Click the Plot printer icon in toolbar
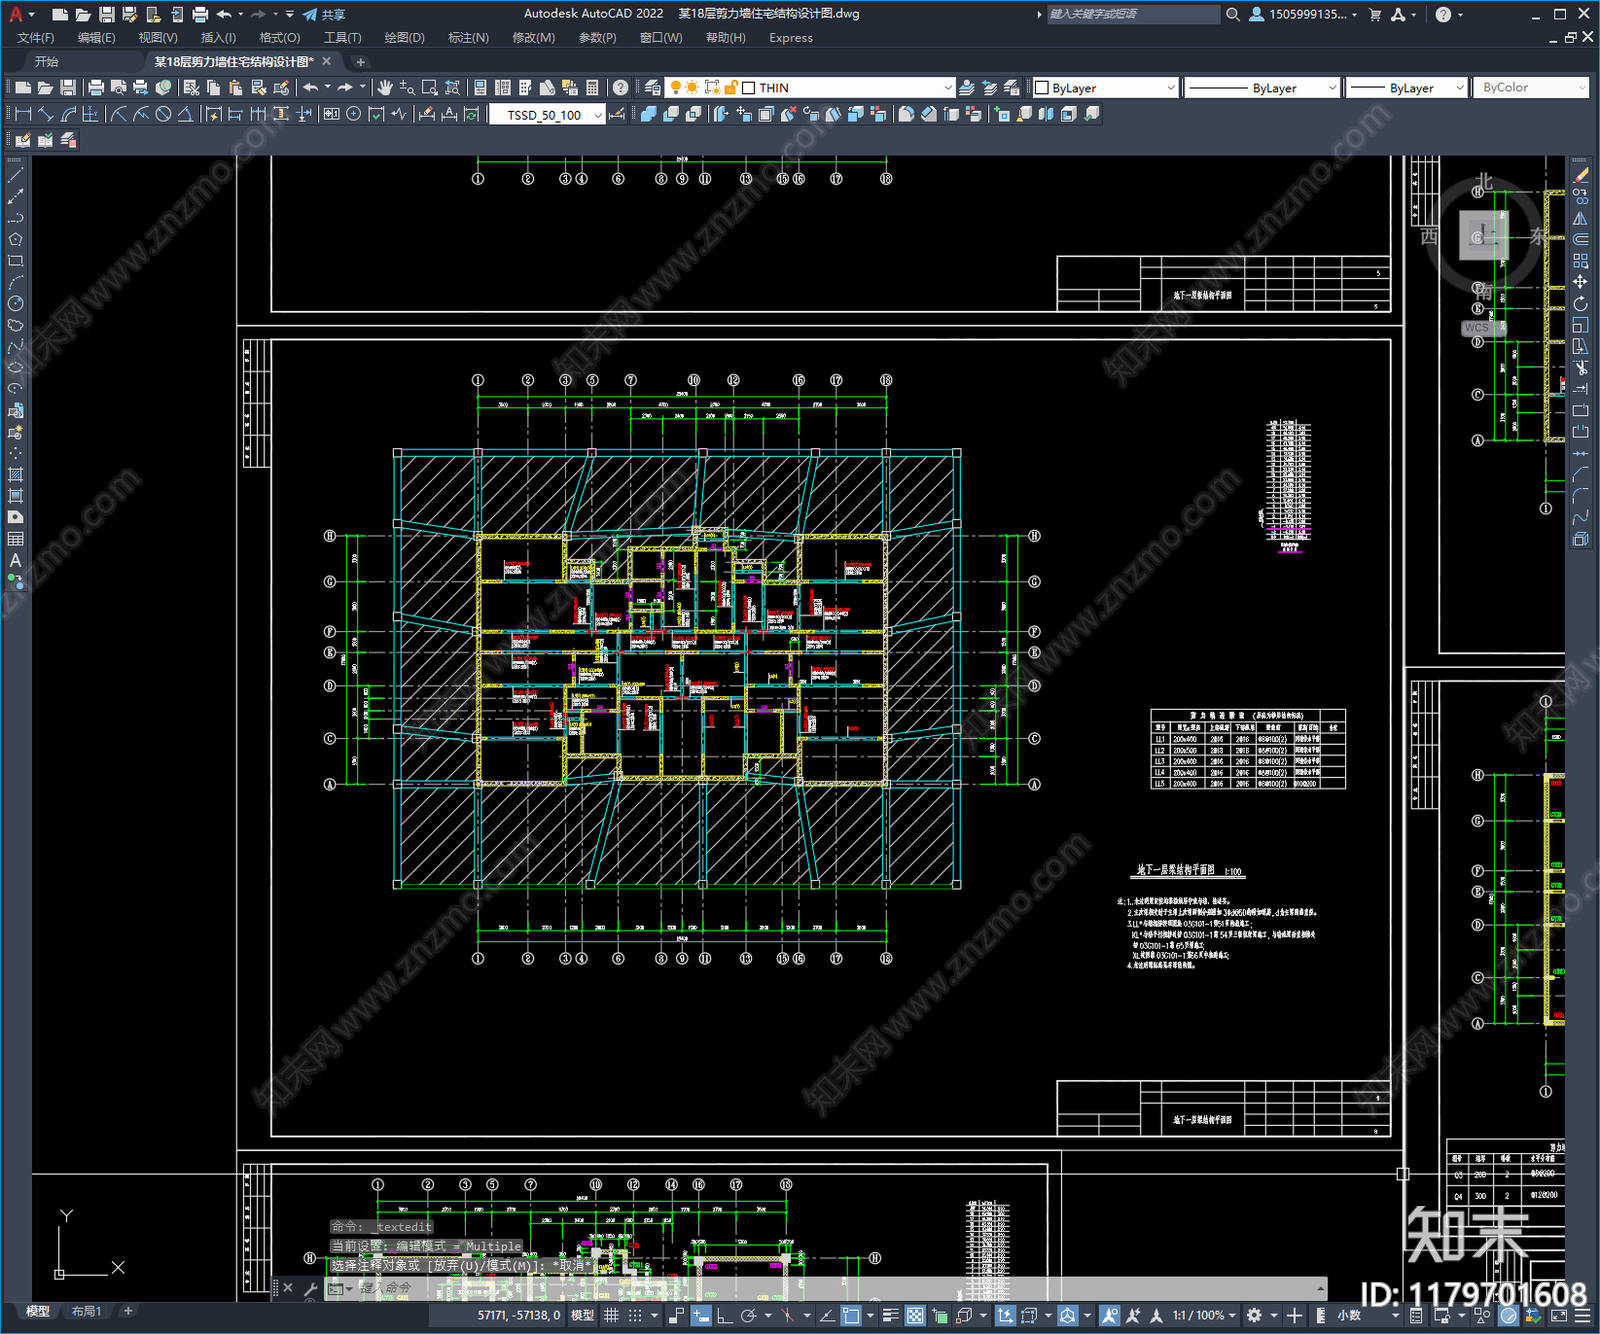Viewport: 1600px width, 1334px height. click(x=96, y=88)
